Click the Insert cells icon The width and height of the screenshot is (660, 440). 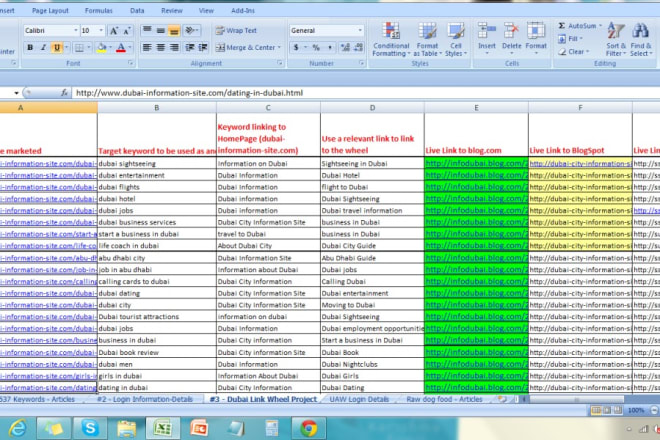(x=487, y=32)
